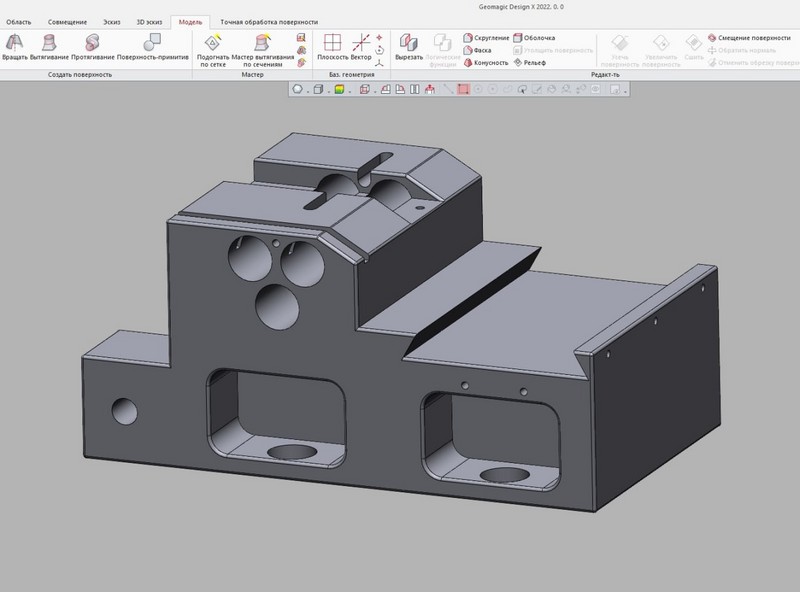This screenshot has width=800, height=592.
Task: Open the 3D эскиз tab
Action: click(149, 22)
